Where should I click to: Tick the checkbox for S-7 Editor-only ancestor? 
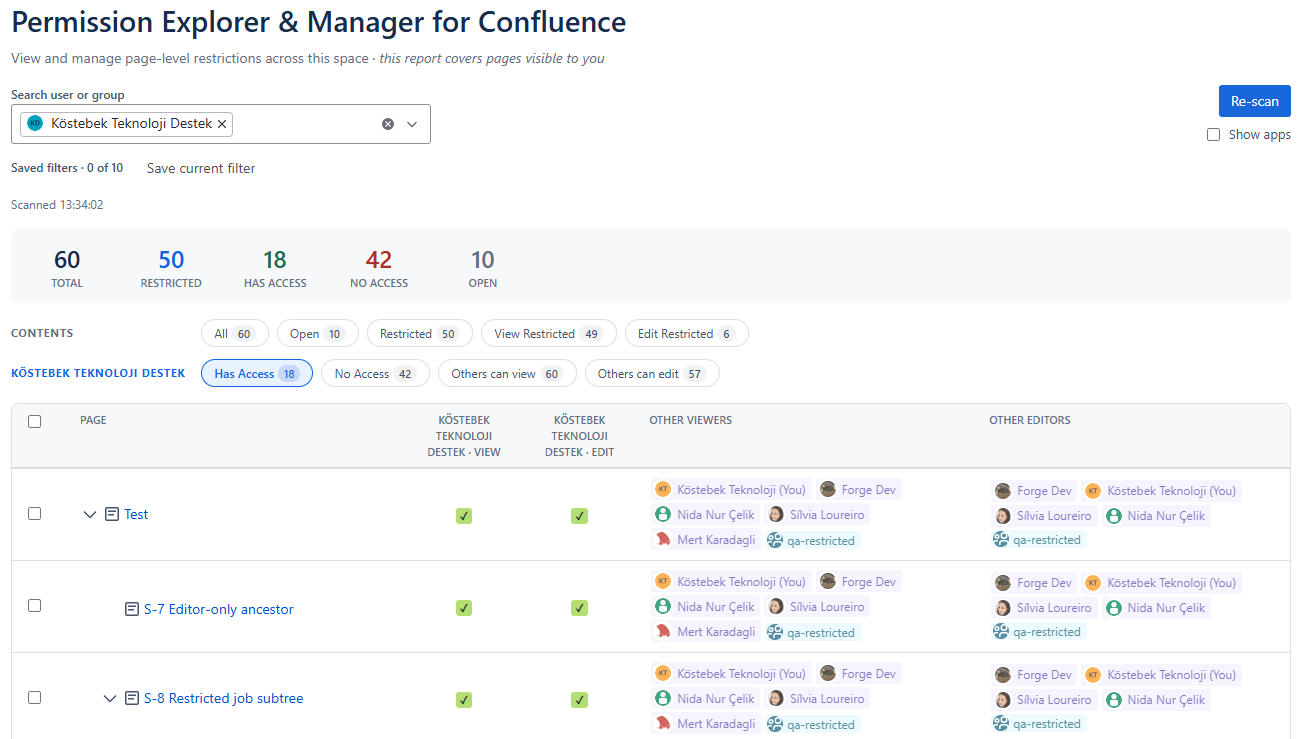click(x=35, y=605)
